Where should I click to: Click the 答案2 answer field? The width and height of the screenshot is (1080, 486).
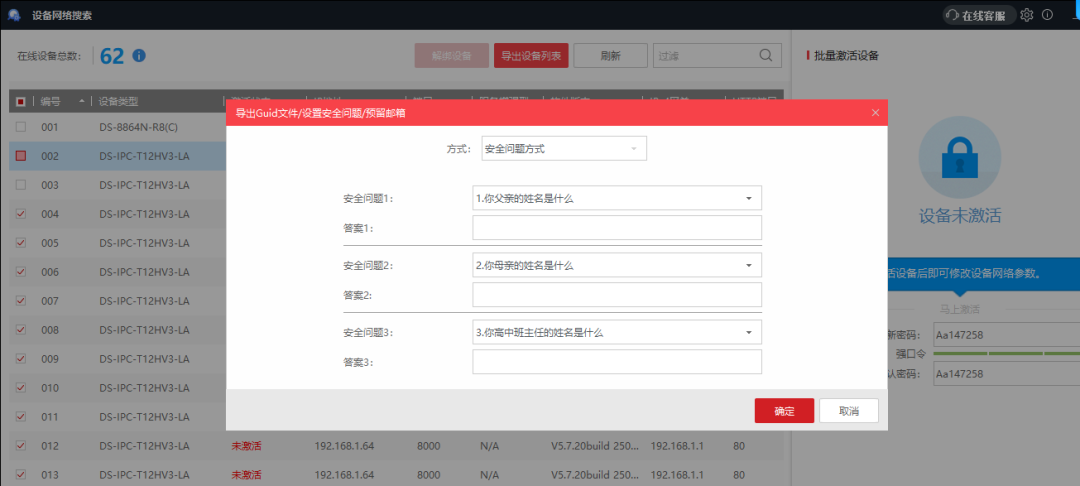point(617,295)
